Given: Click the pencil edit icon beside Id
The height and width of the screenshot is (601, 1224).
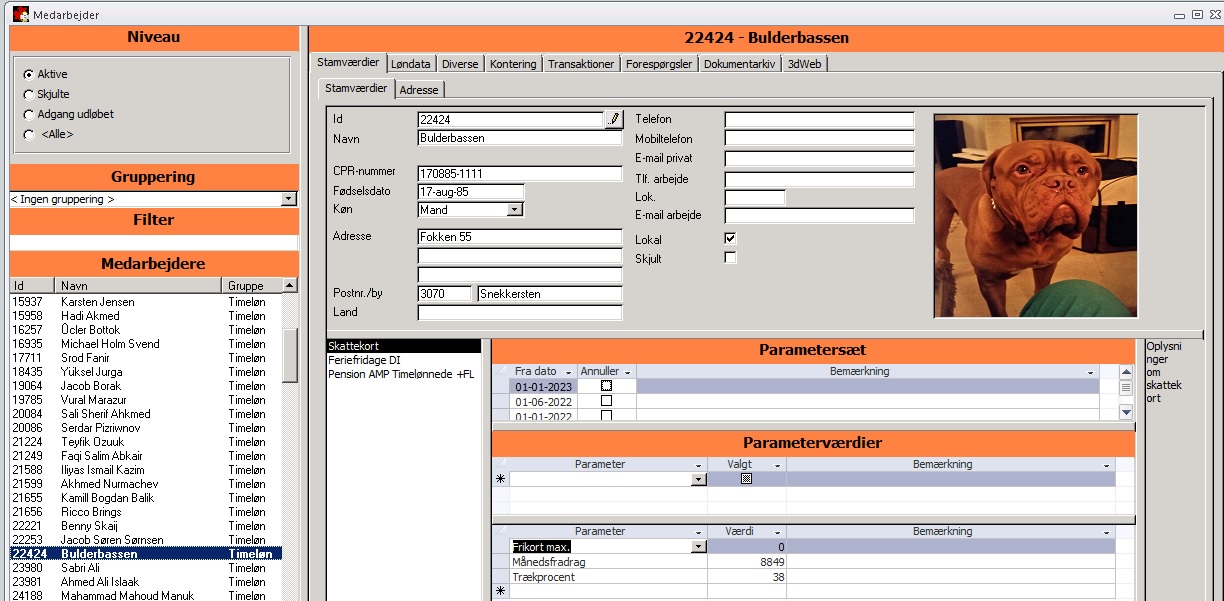Looking at the screenshot, I should (614, 119).
